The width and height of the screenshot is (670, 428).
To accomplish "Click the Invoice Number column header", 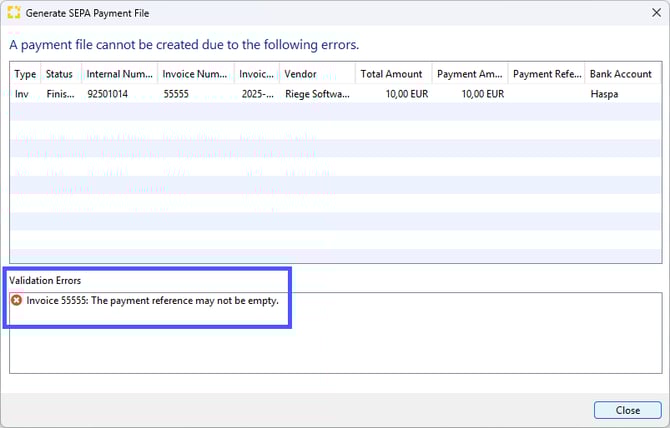I will coord(196,74).
